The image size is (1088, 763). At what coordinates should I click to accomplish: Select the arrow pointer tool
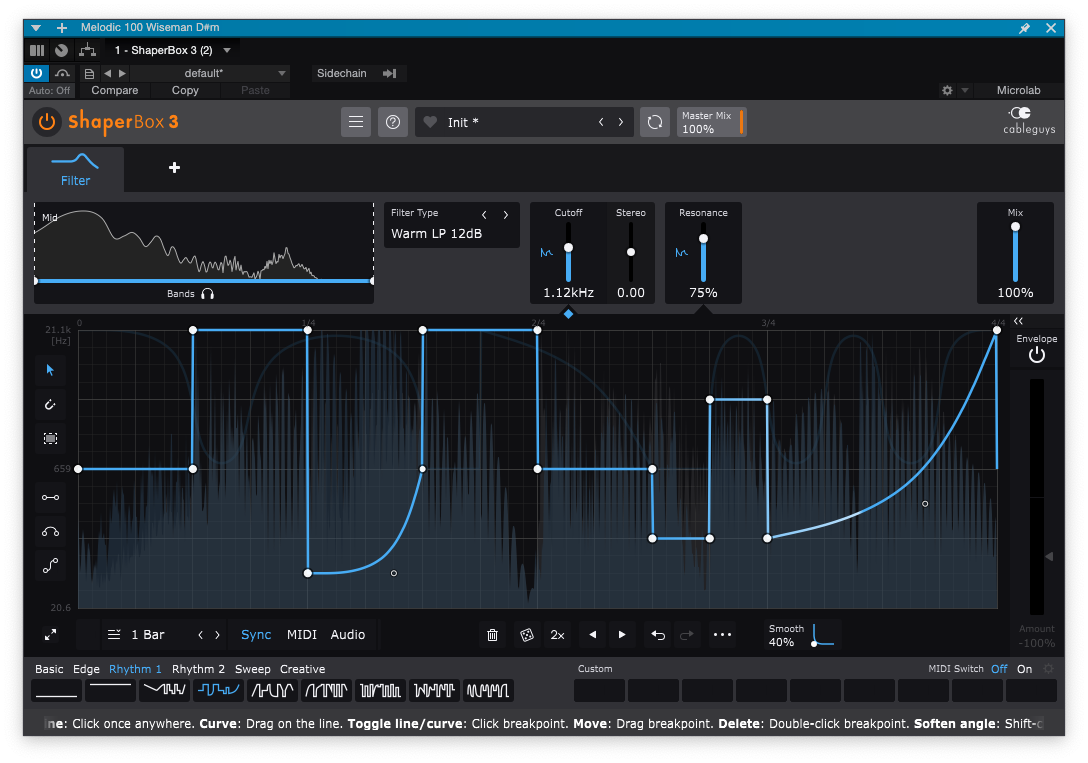[50, 370]
